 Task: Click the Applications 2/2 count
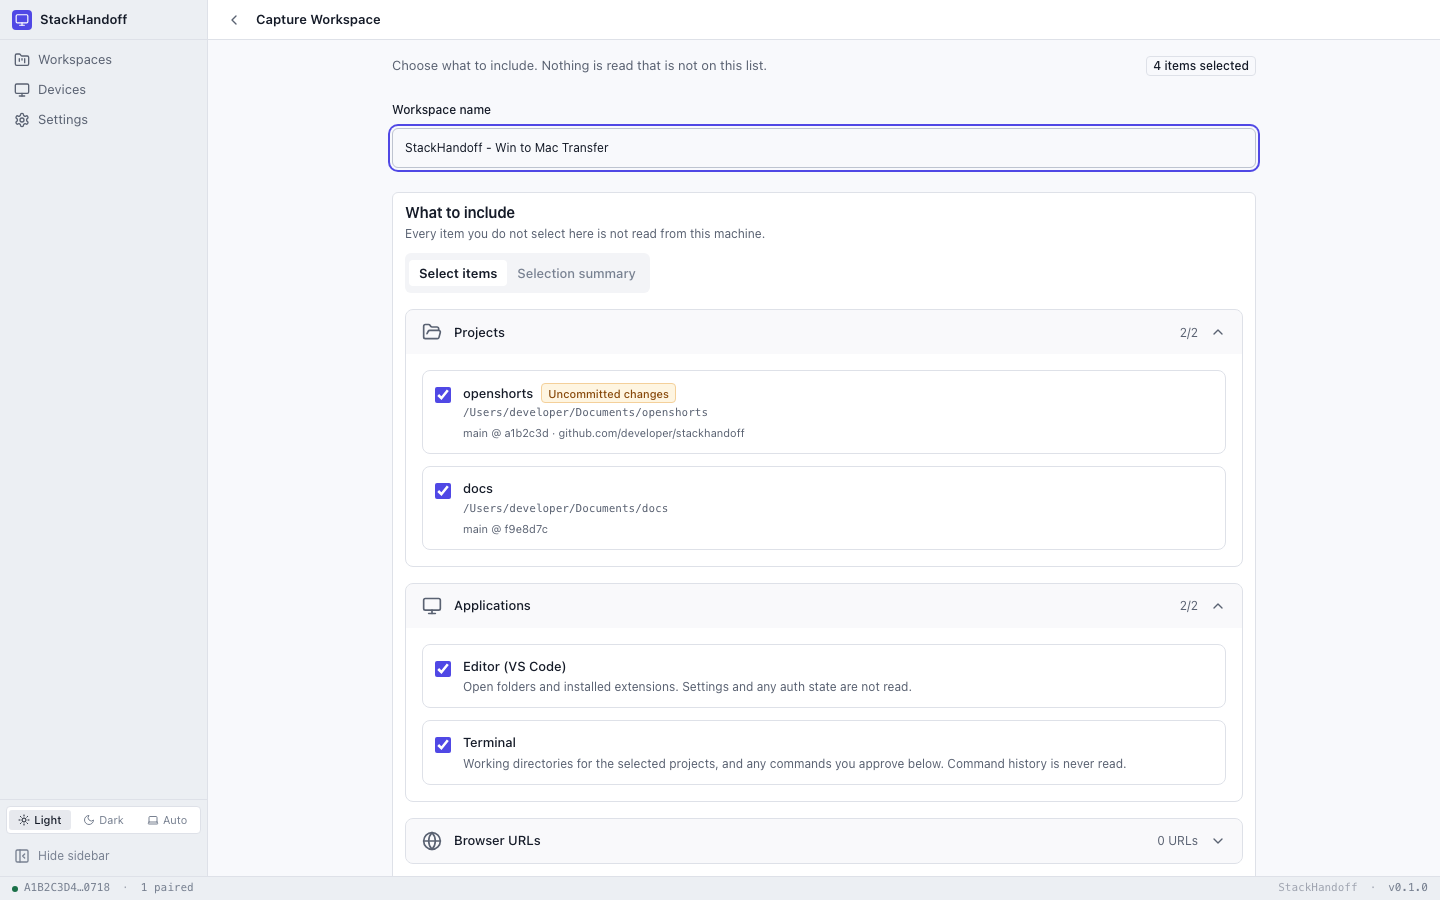pos(1188,606)
